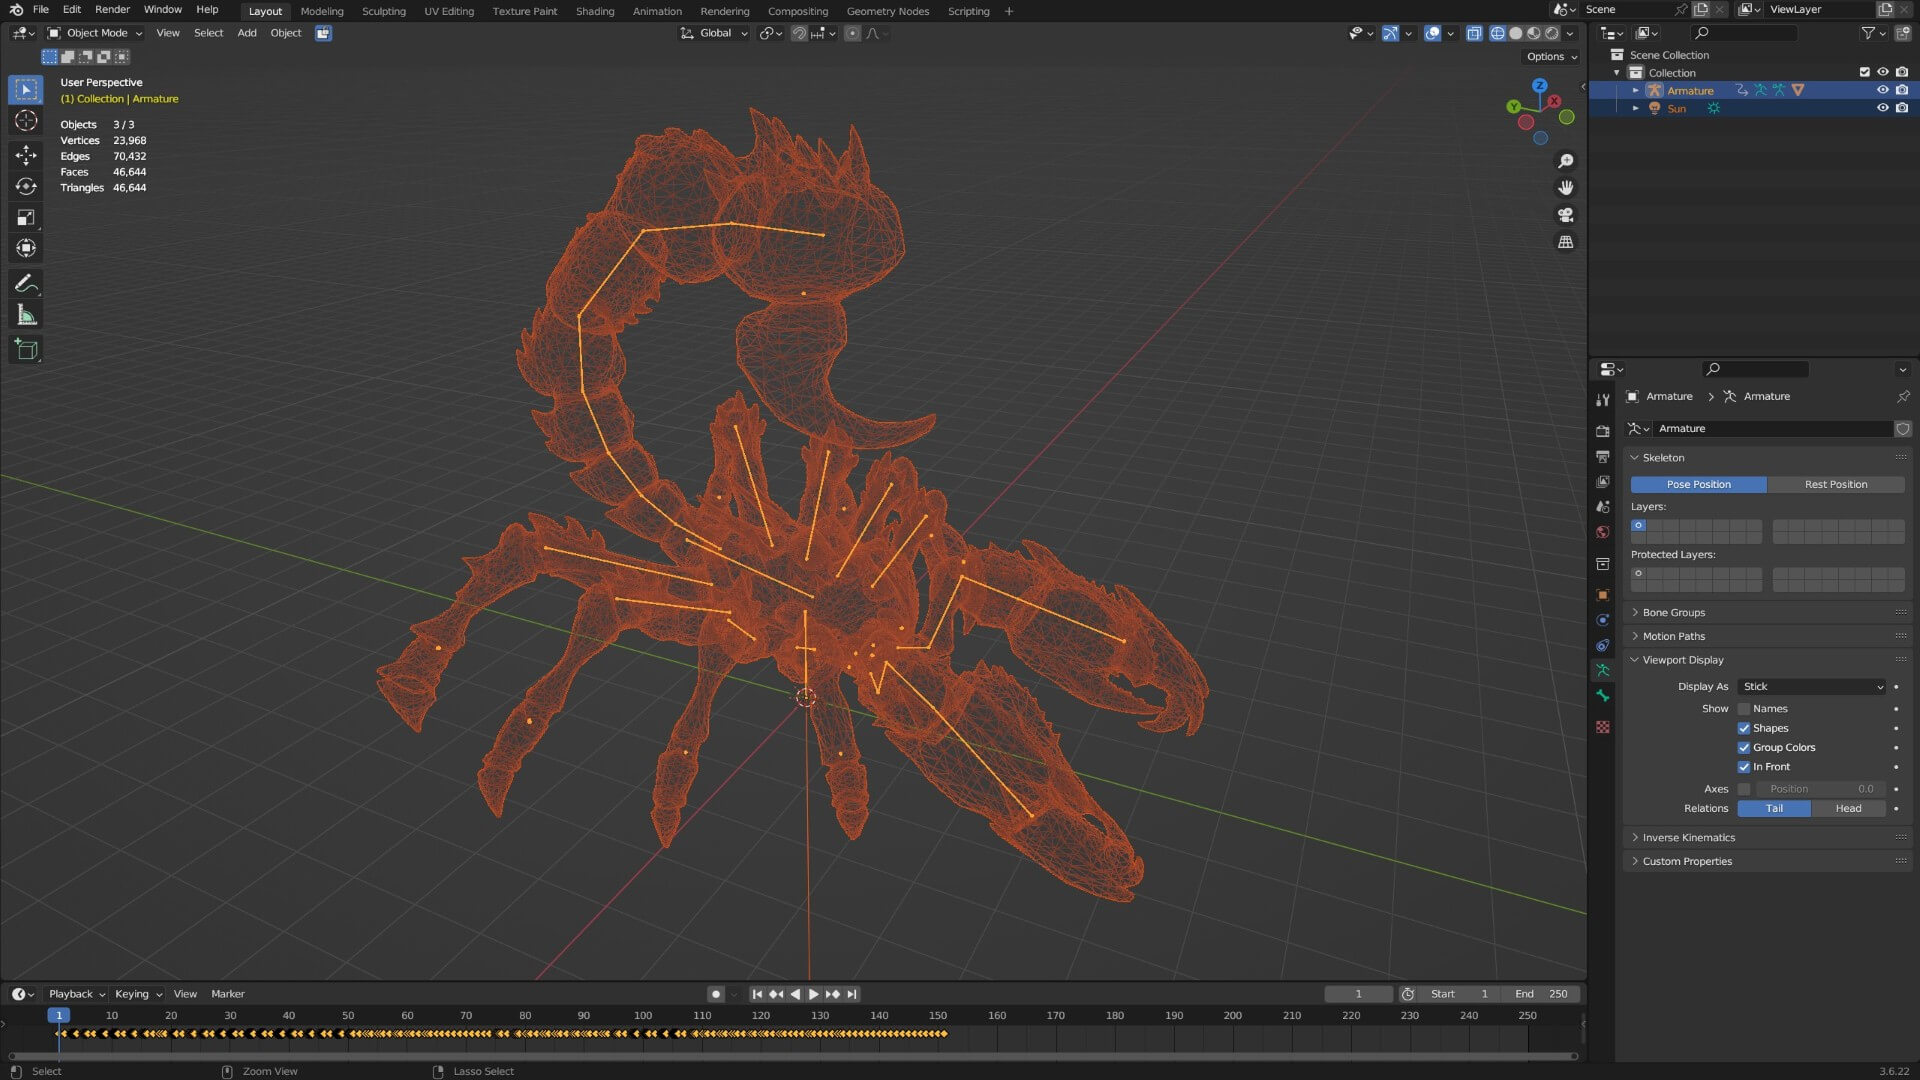Hide Sun in viewport via eye icon

click(x=1883, y=108)
